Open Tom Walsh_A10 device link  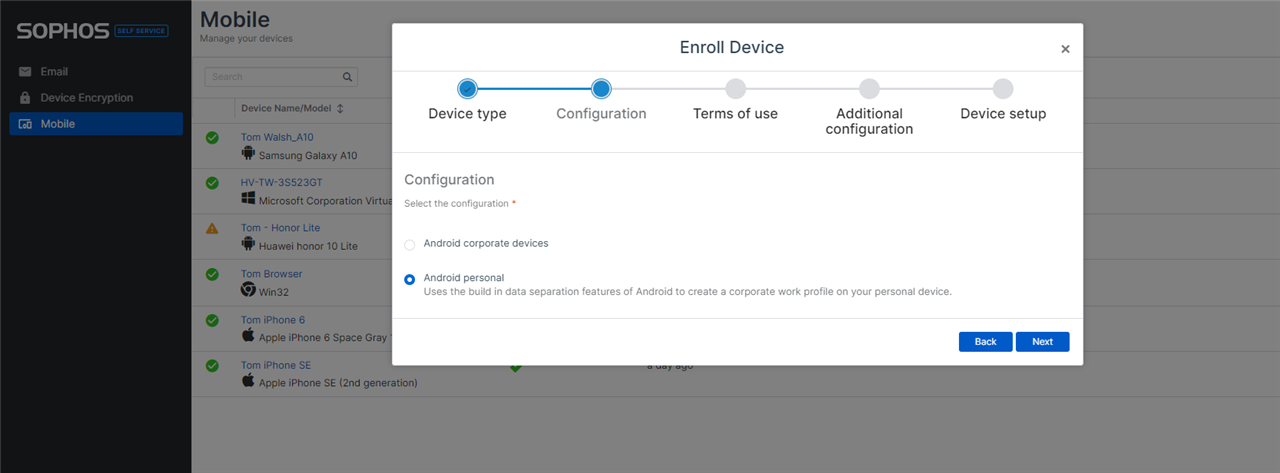(x=277, y=137)
